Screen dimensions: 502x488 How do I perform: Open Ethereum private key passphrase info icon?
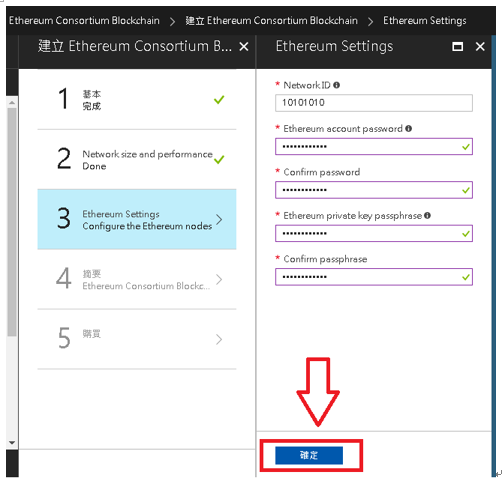tap(427, 216)
